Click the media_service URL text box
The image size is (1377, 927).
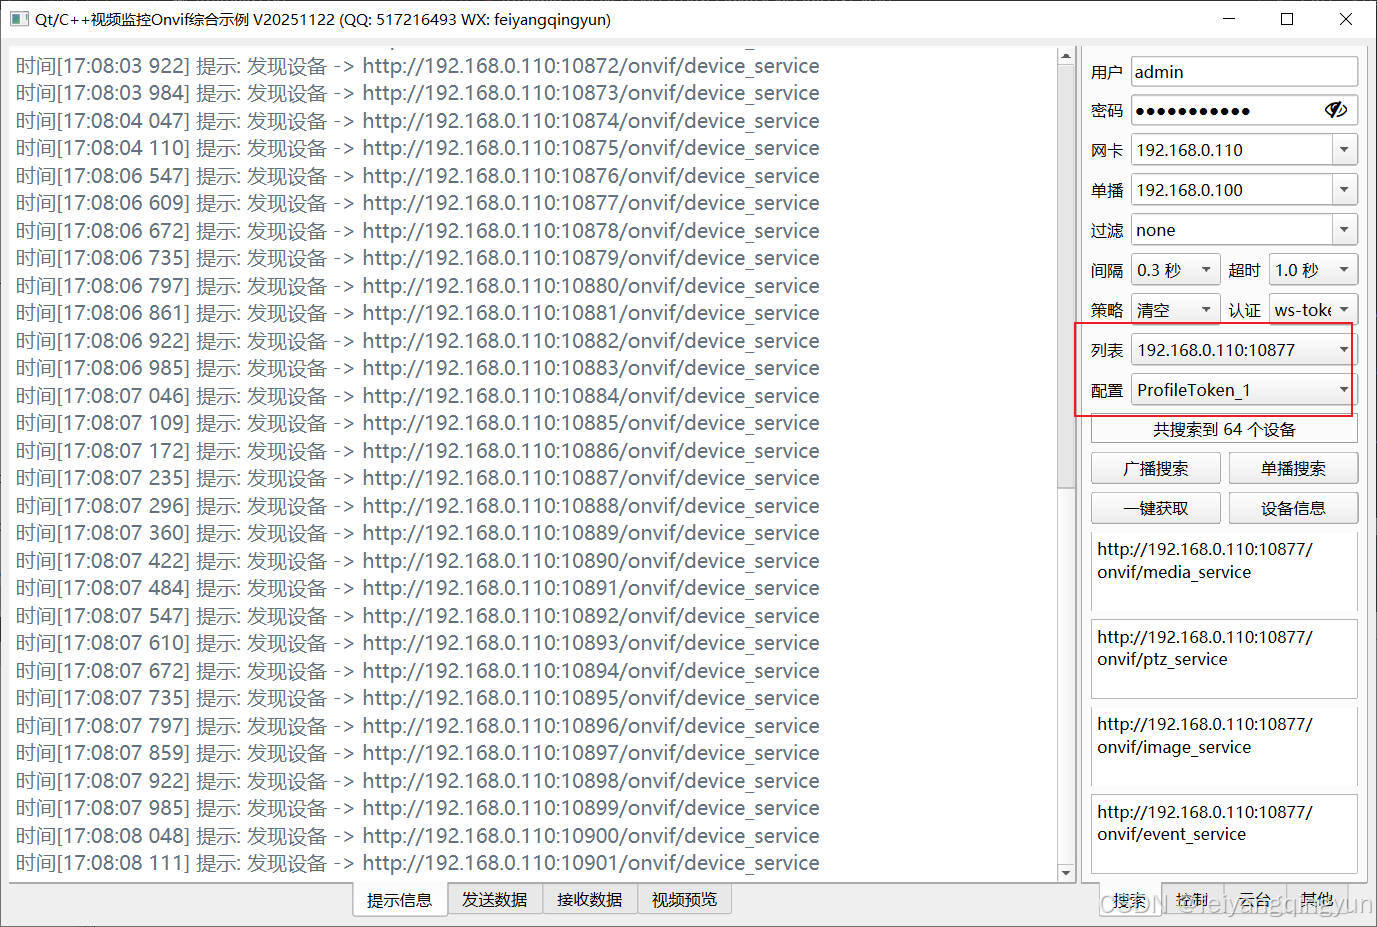coord(1224,571)
